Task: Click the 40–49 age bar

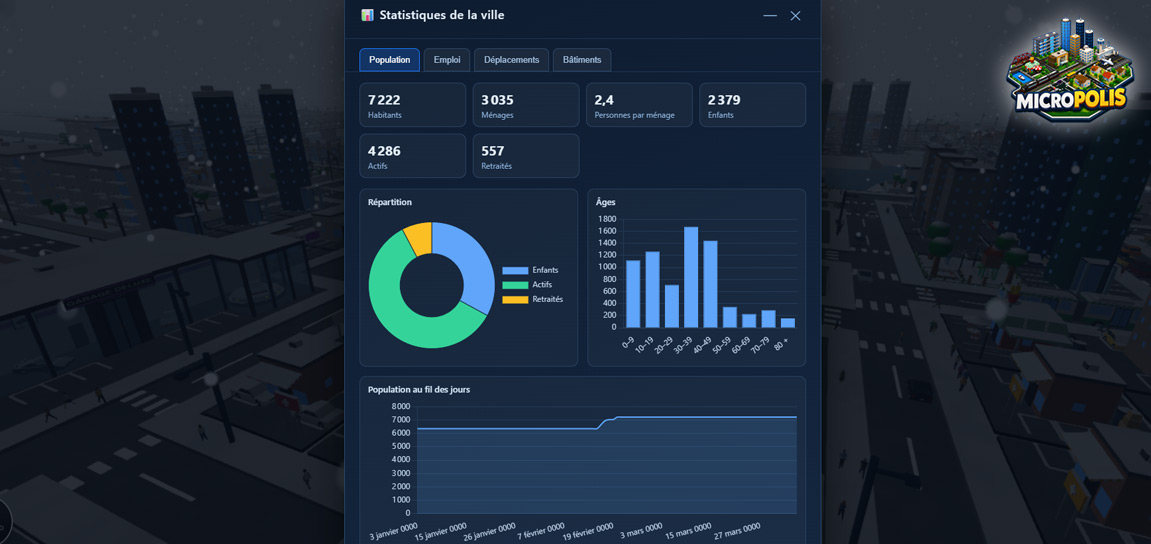Action: tap(711, 284)
